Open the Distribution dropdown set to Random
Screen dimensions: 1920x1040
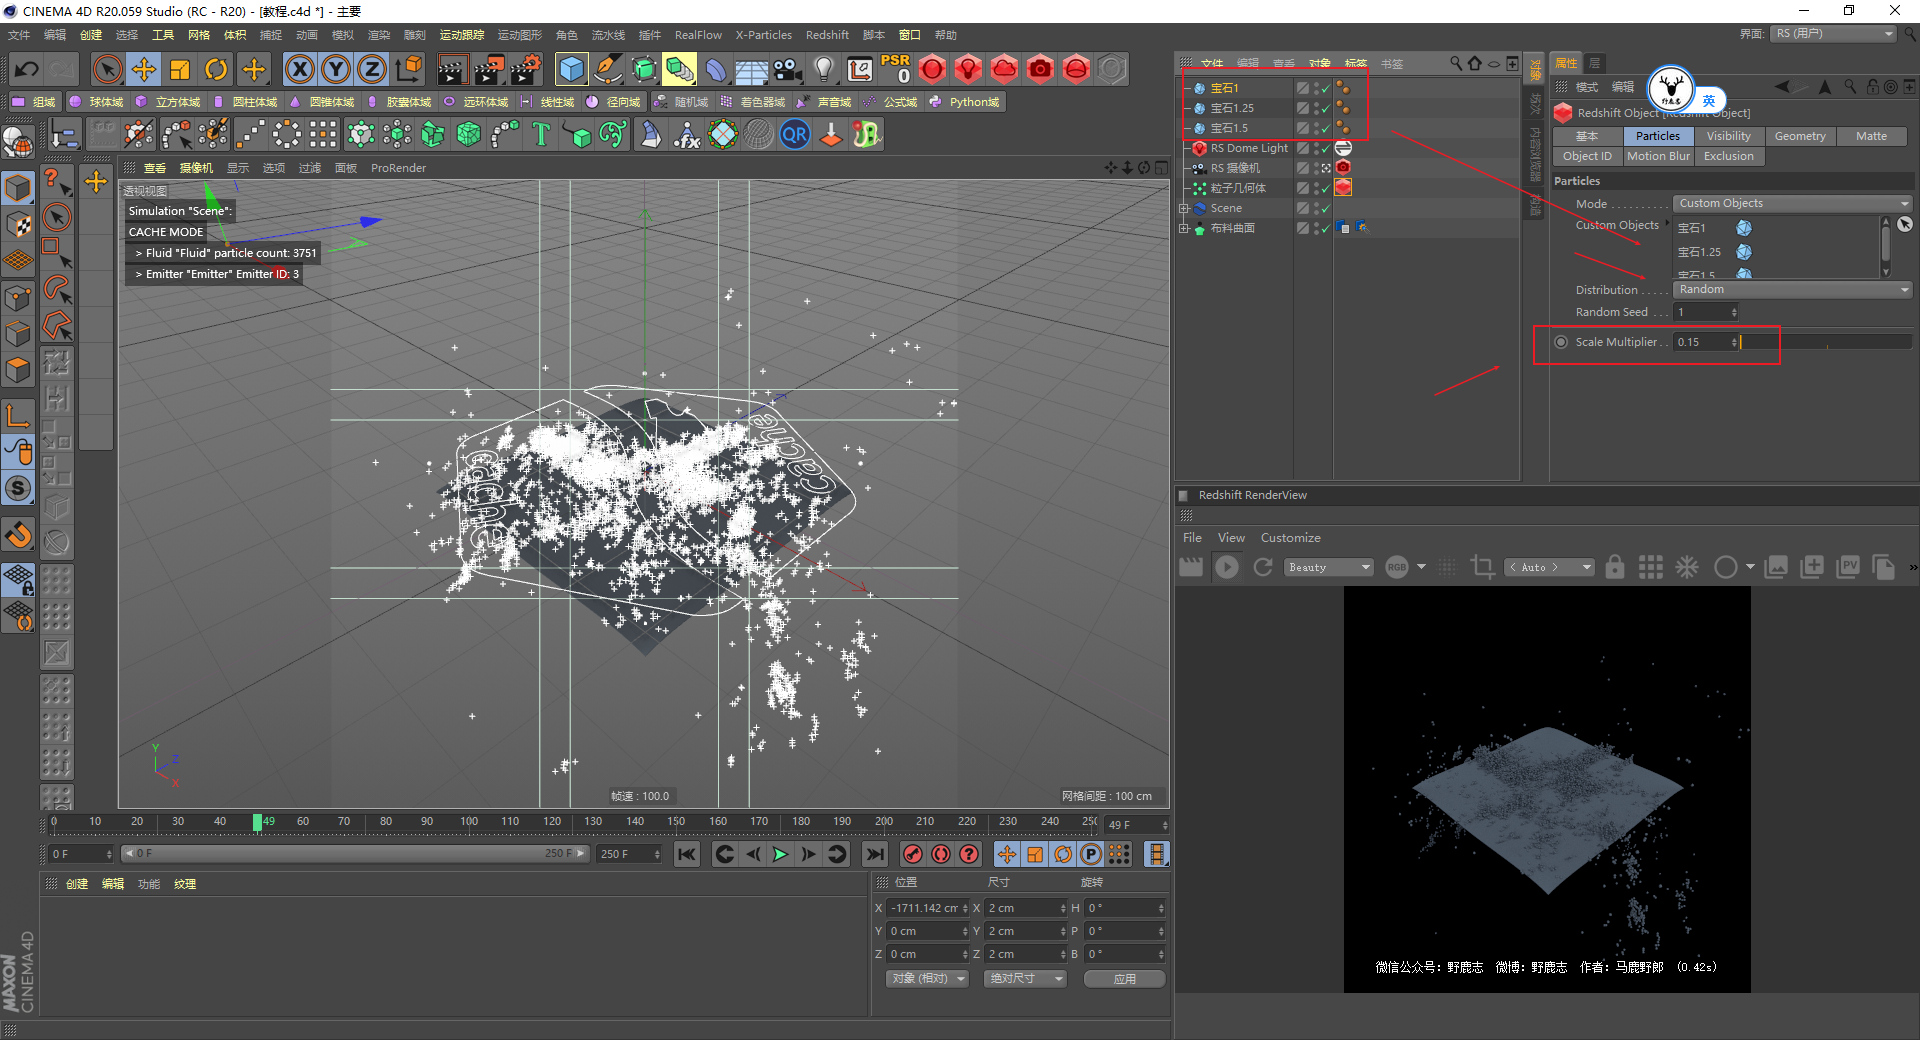pyautogui.click(x=1792, y=290)
